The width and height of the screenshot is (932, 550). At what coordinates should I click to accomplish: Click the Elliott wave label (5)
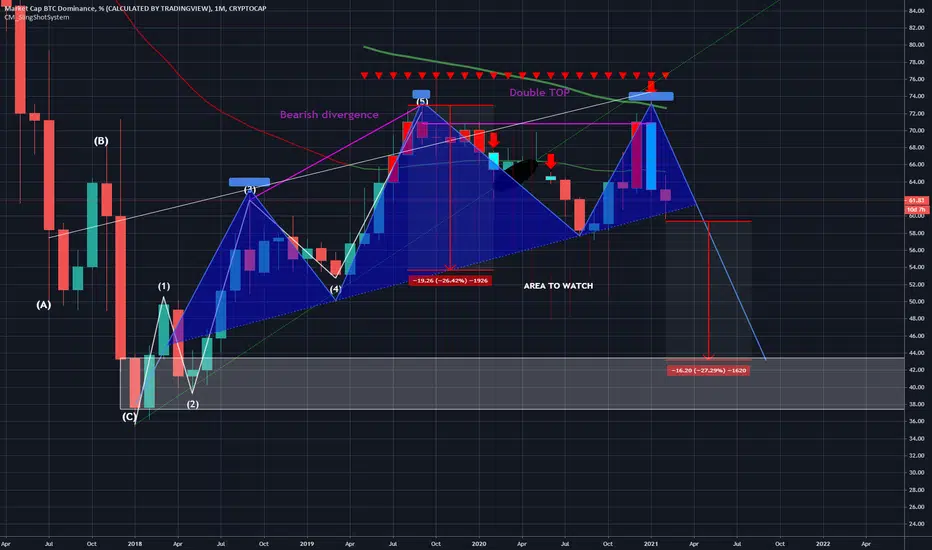tap(422, 102)
